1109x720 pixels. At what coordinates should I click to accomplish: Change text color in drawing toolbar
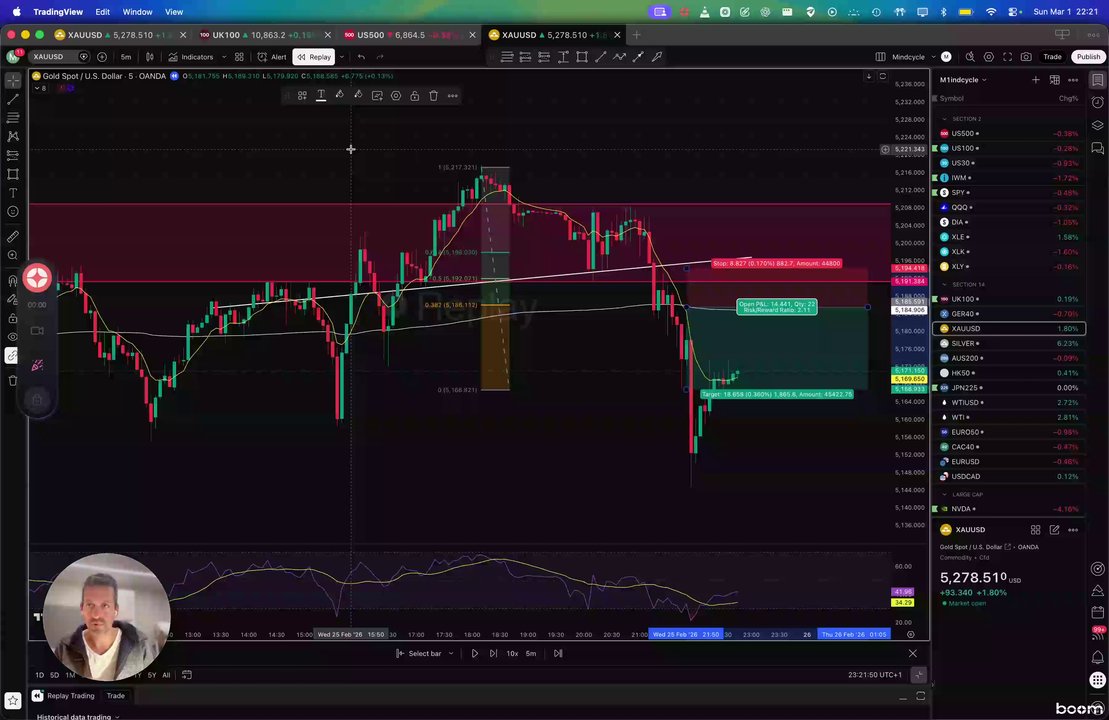click(x=321, y=95)
